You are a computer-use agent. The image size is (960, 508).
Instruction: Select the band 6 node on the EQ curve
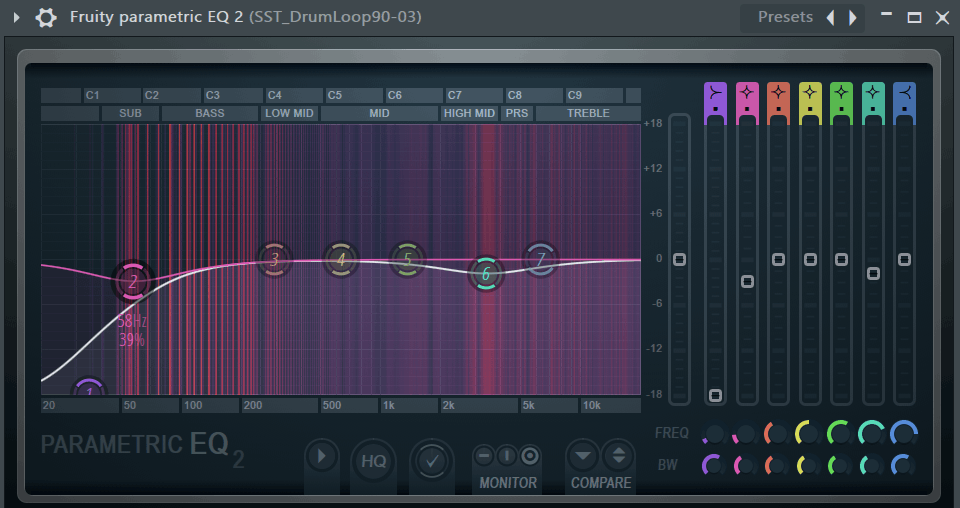tap(486, 273)
